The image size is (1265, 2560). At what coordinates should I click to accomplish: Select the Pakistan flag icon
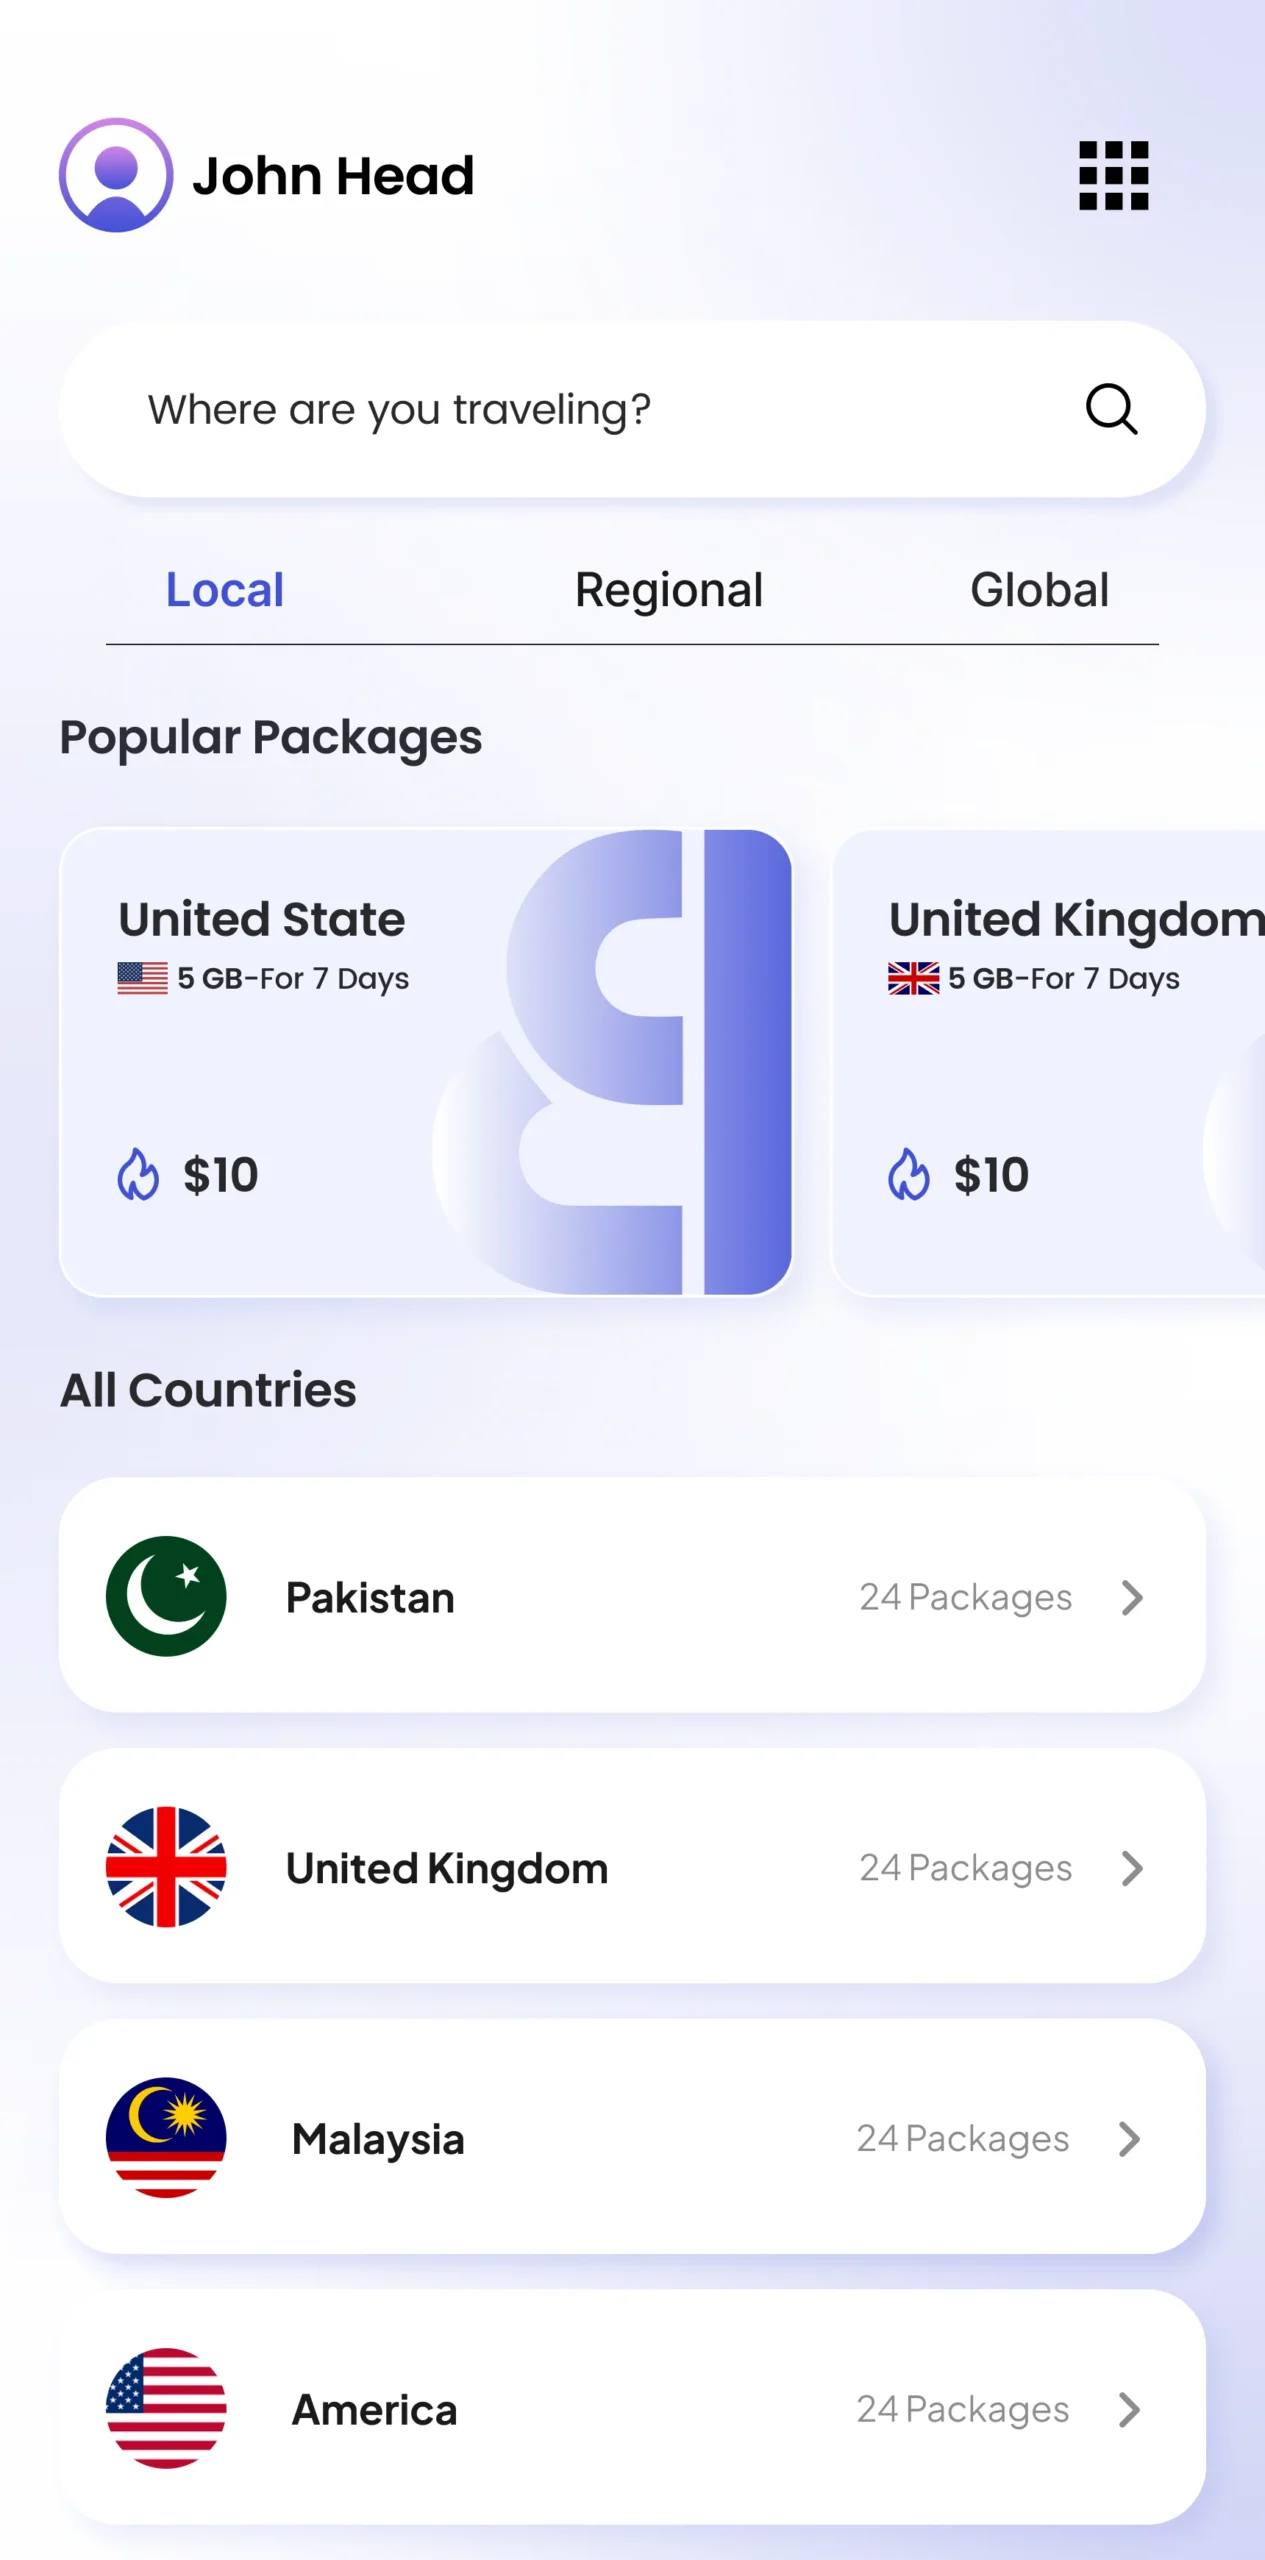(166, 1596)
